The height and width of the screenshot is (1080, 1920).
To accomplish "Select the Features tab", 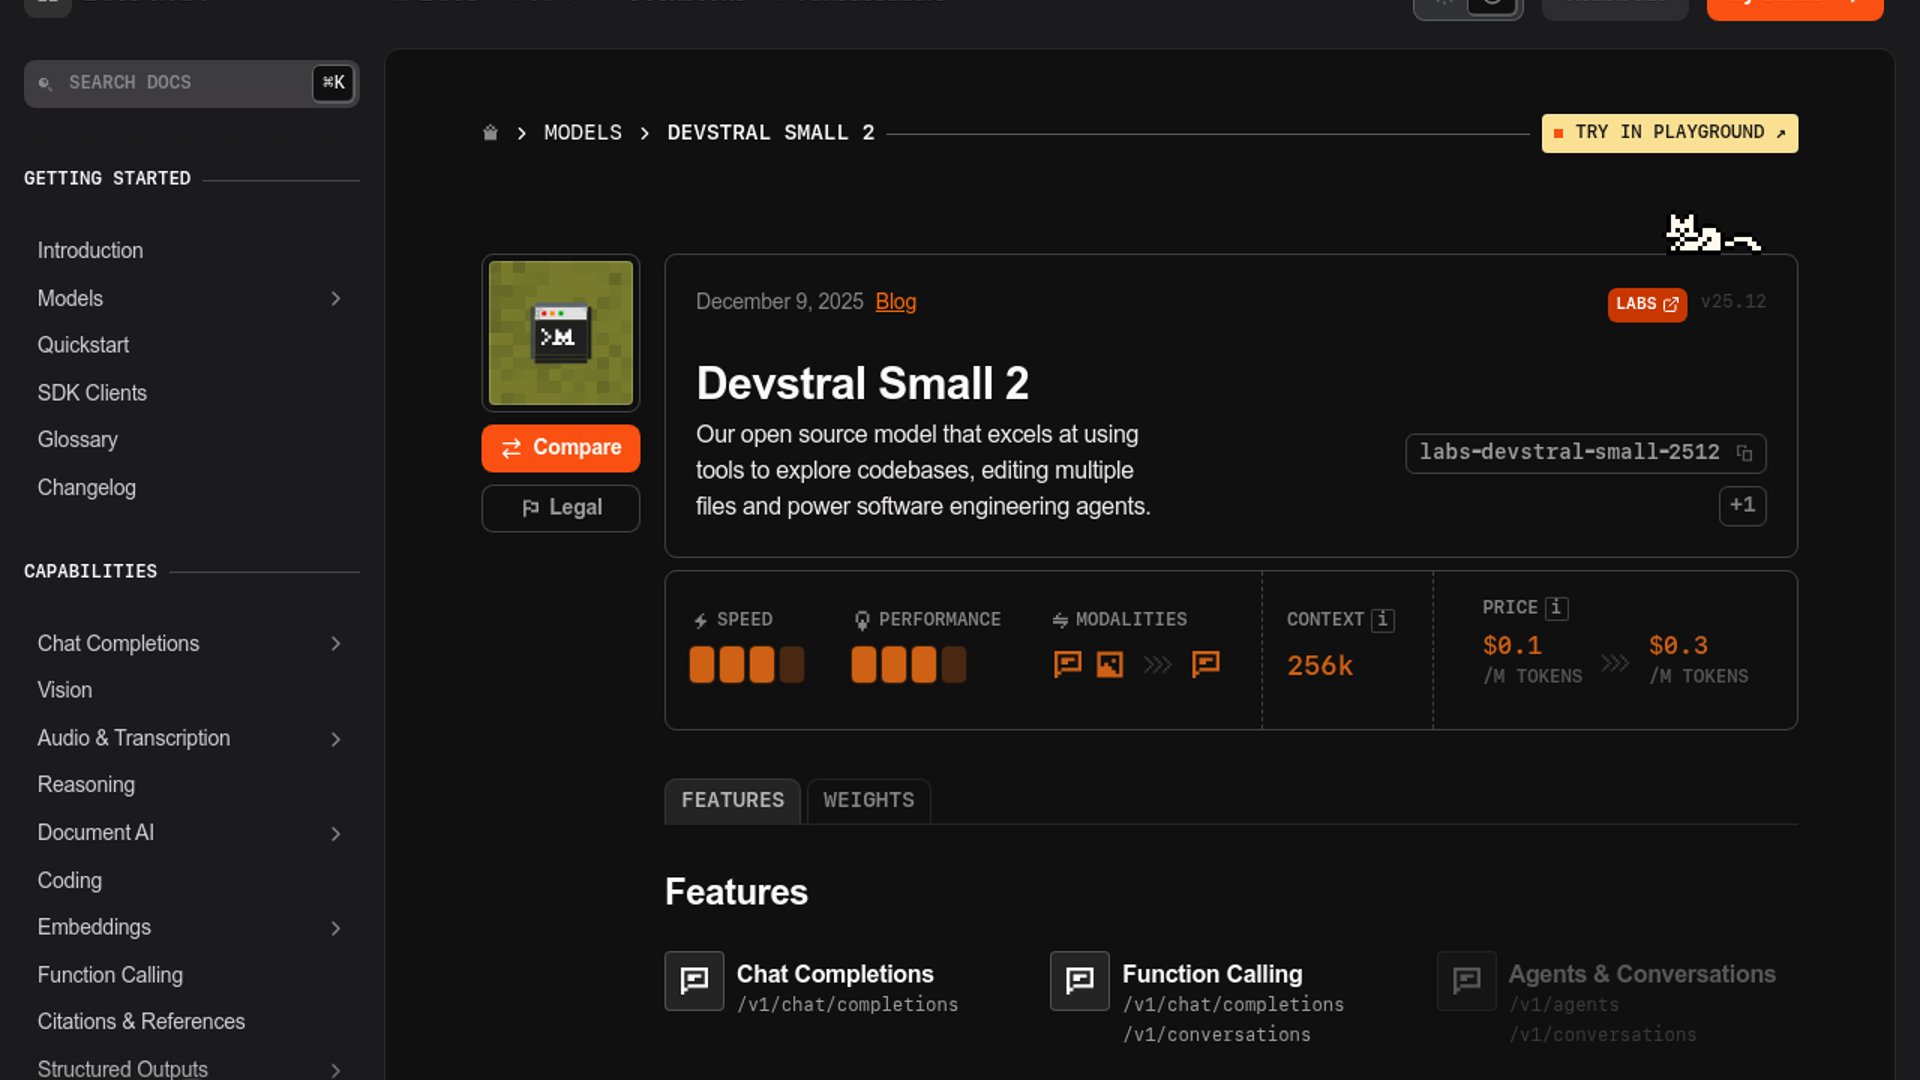I will coord(732,800).
